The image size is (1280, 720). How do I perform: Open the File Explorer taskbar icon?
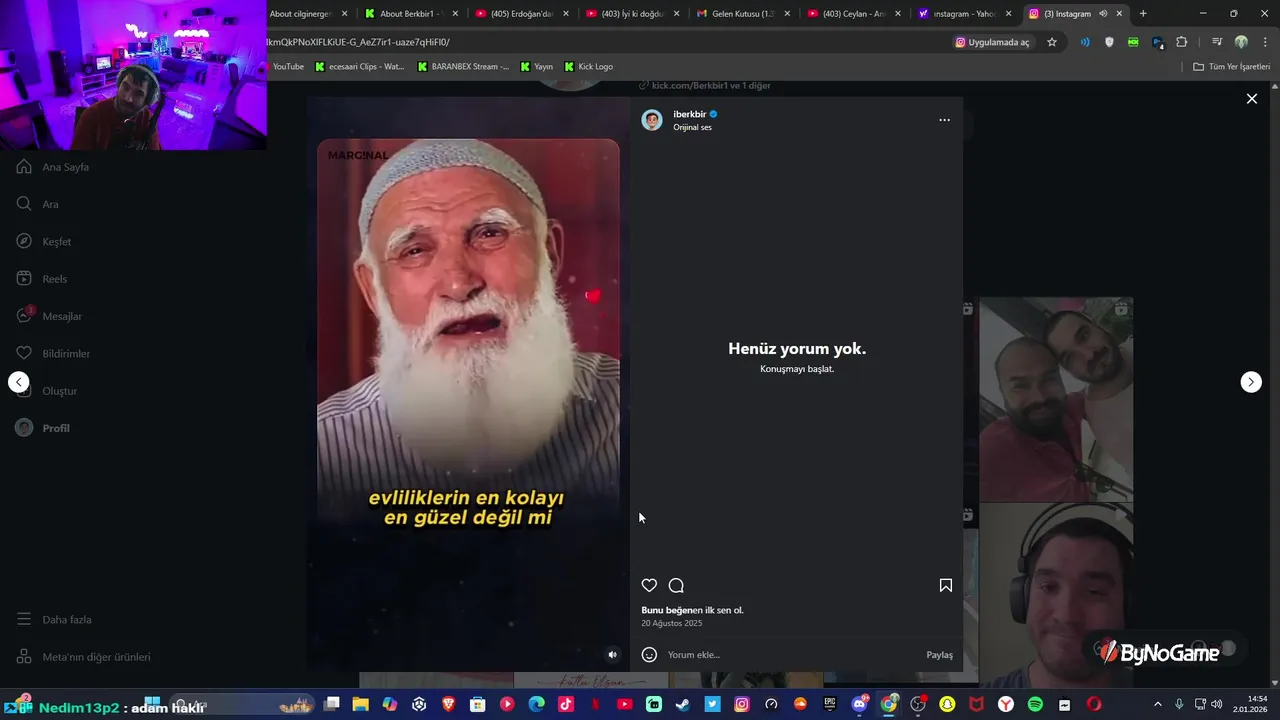point(360,704)
